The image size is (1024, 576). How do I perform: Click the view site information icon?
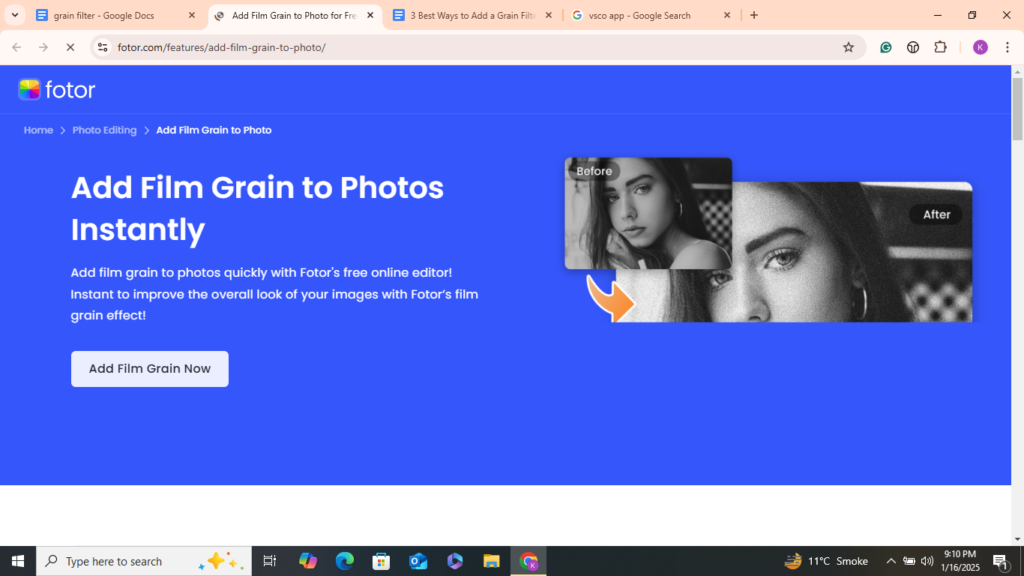(101, 46)
